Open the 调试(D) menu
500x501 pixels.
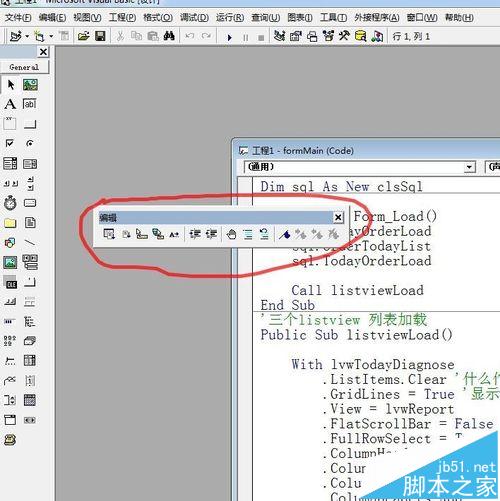(194, 17)
